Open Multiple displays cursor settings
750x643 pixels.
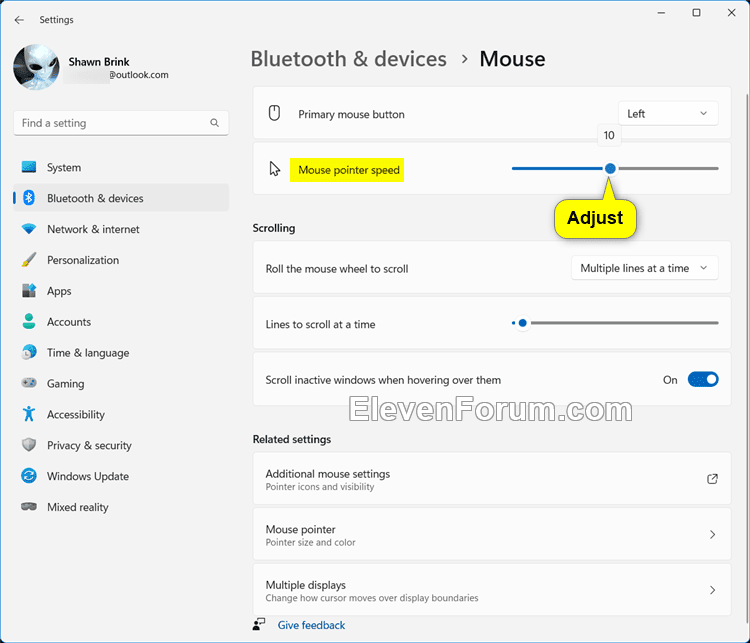492,590
